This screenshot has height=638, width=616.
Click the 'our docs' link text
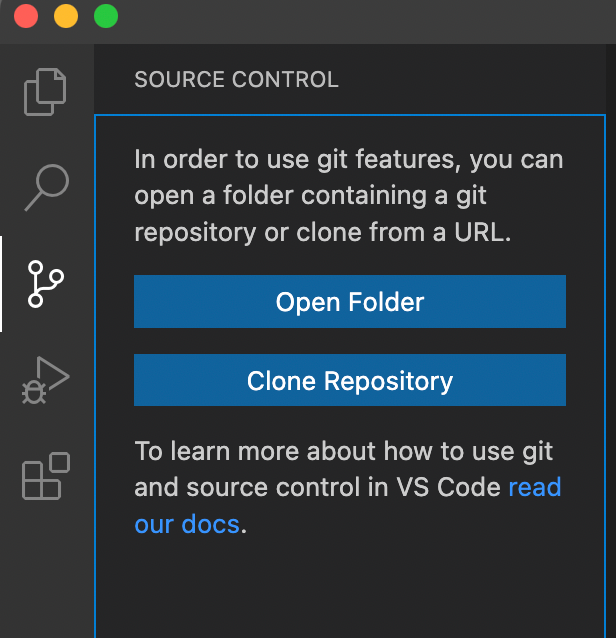coord(187,524)
